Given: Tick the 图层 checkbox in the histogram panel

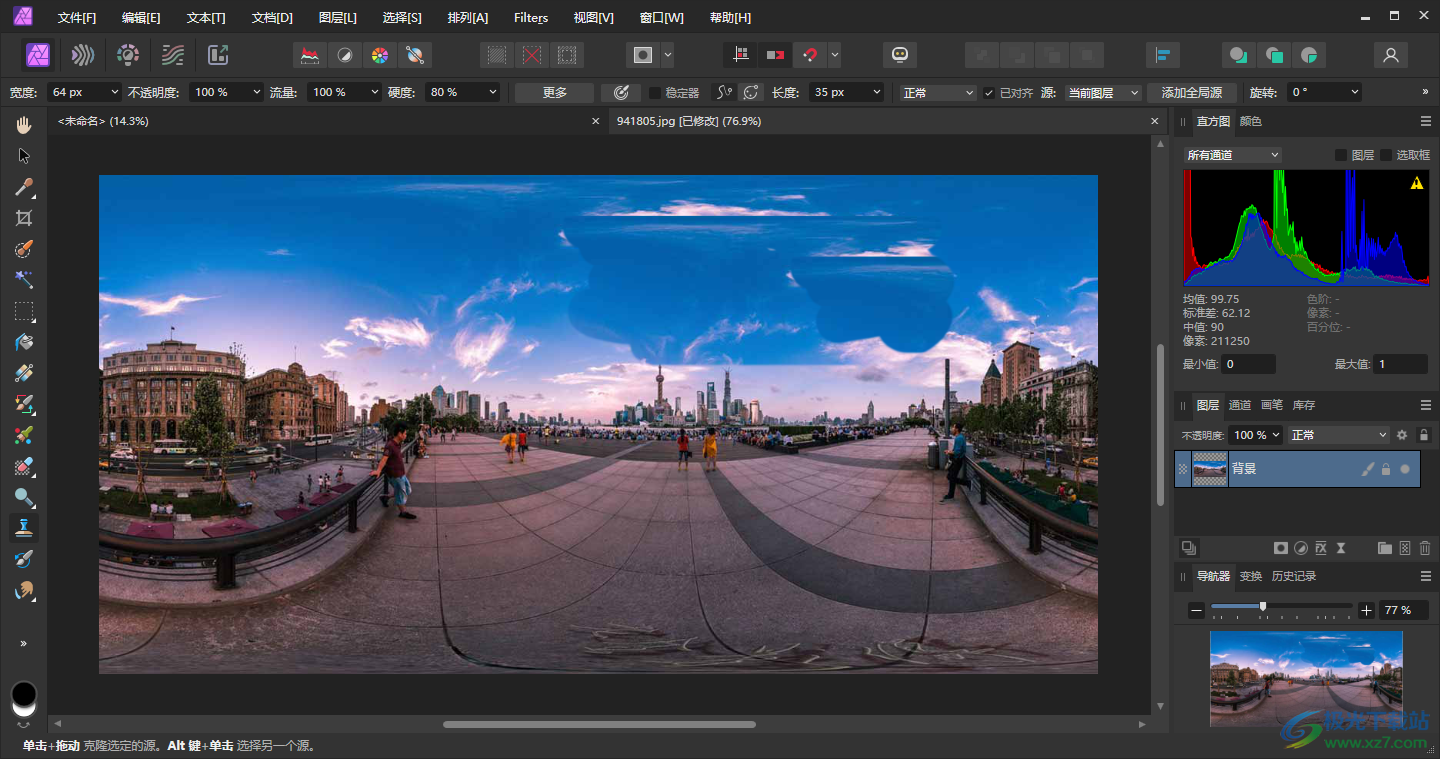Looking at the screenshot, I should click(1341, 155).
